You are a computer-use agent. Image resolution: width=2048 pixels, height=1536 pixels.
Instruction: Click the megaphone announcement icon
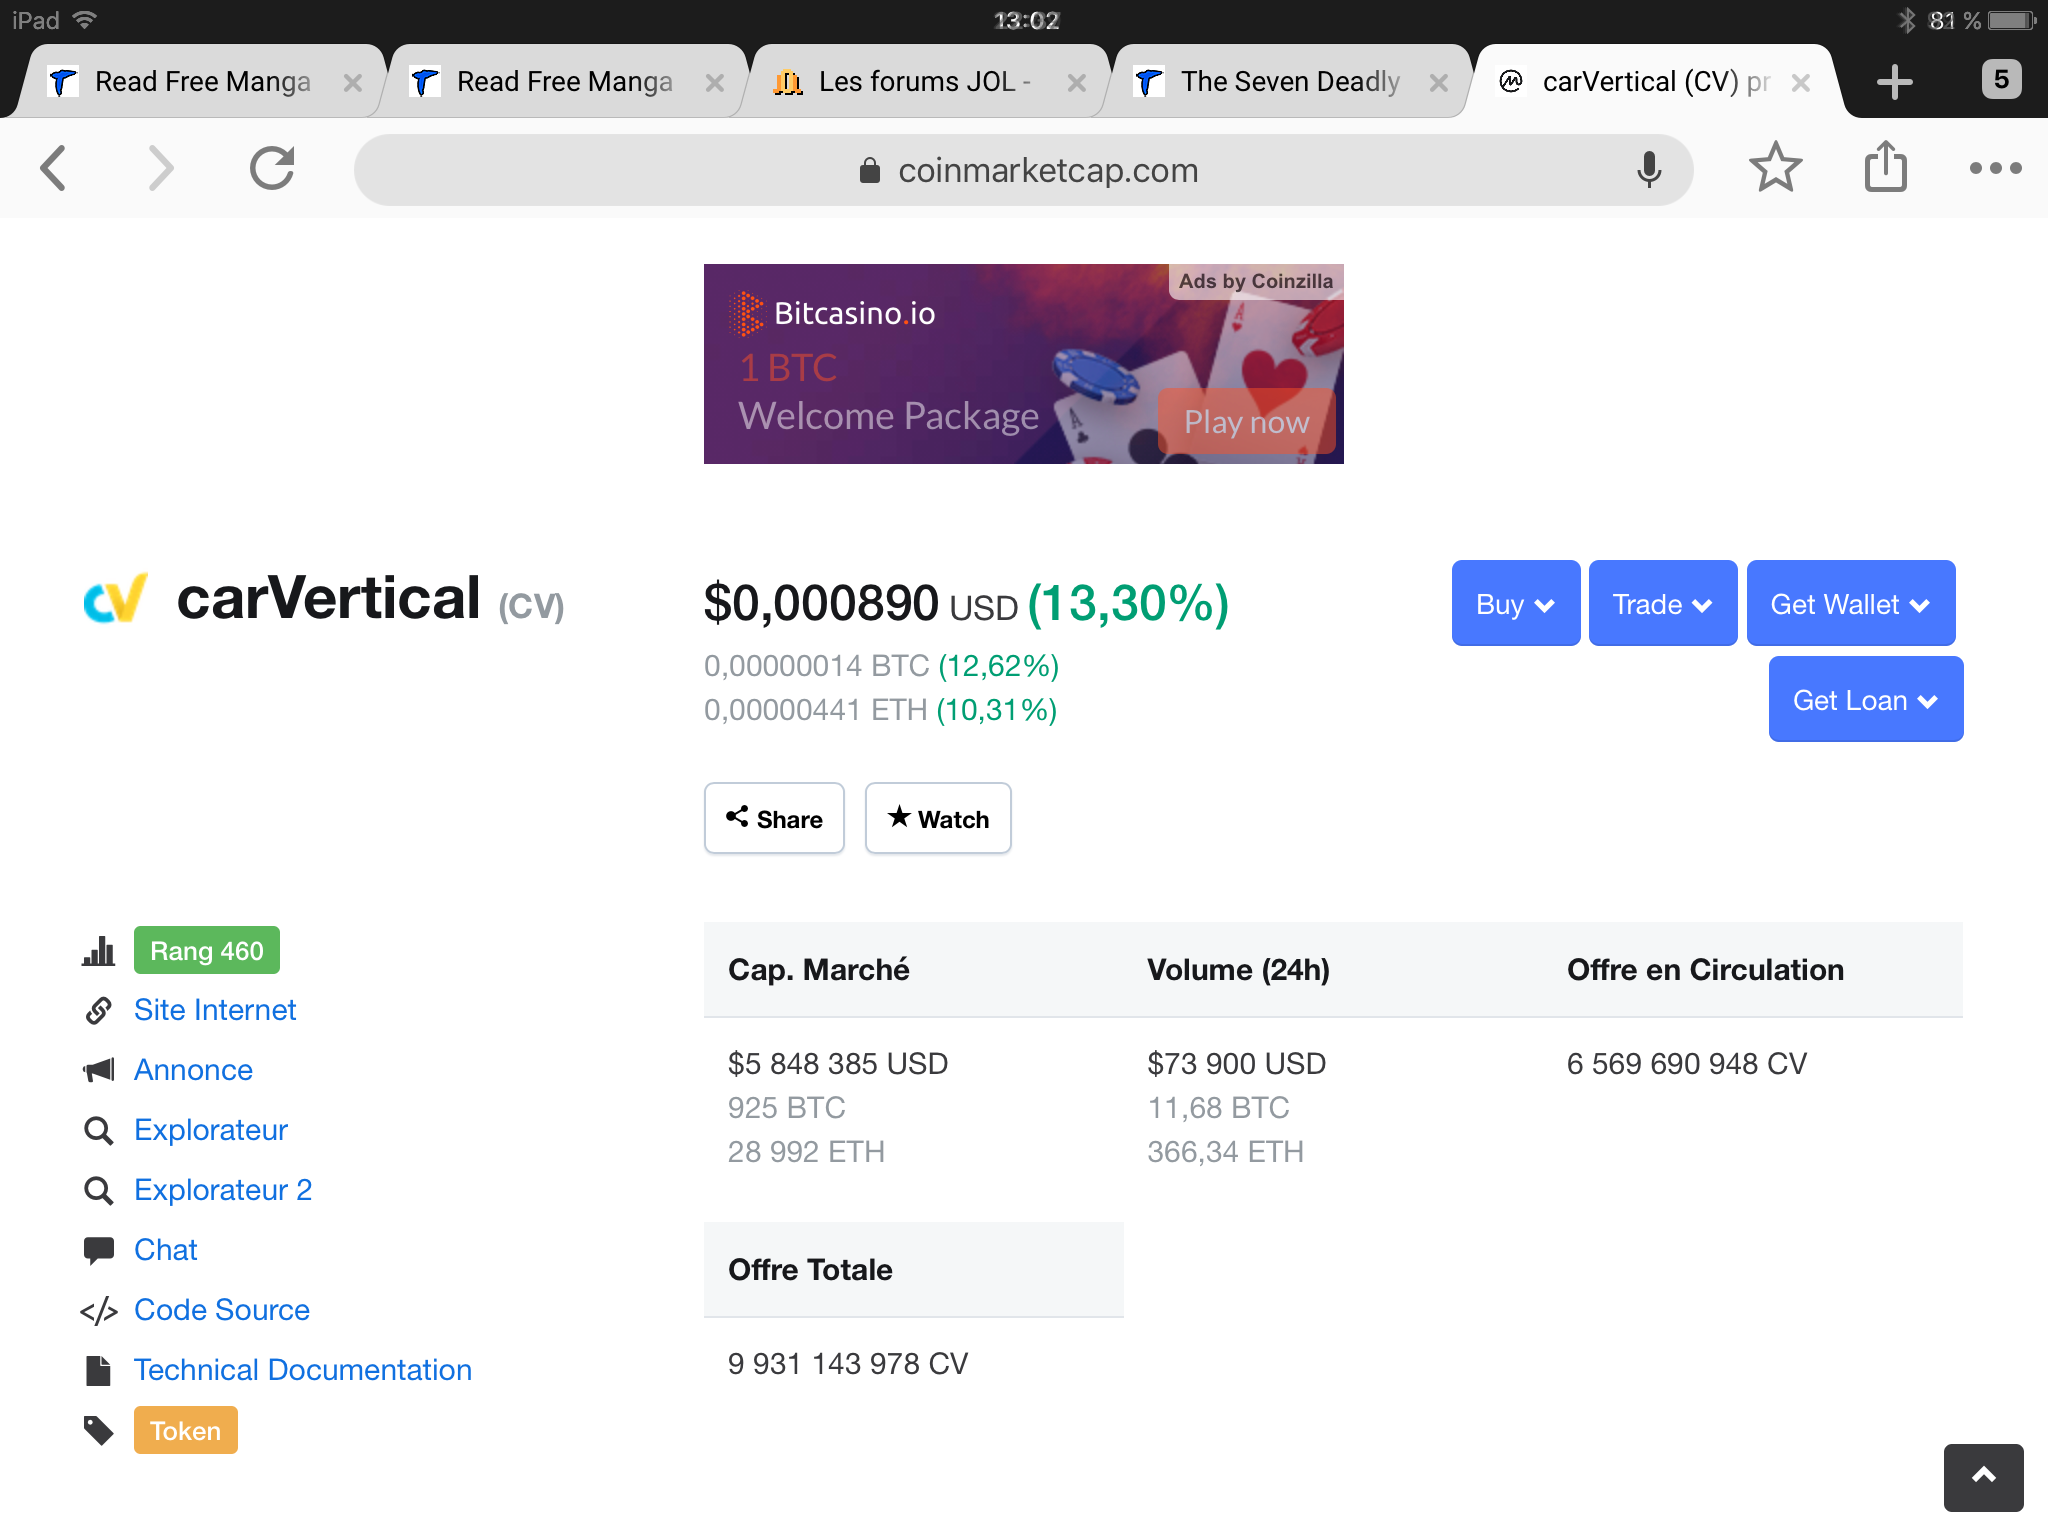pos(98,1070)
